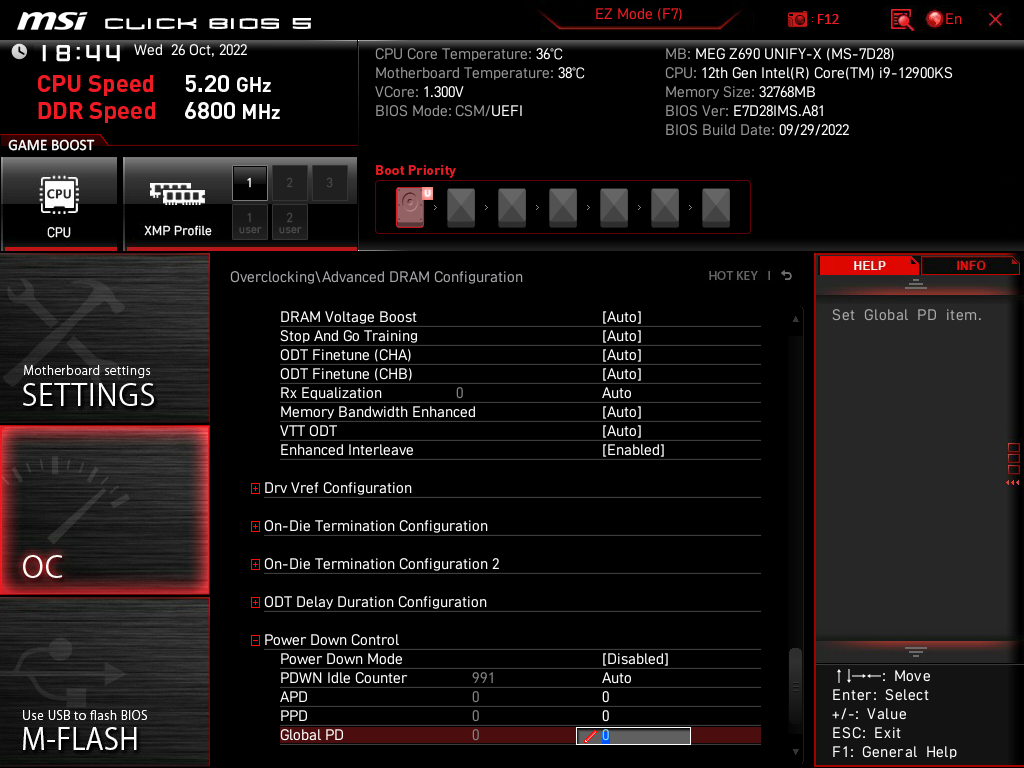Select the APD value field

(x=605, y=697)
